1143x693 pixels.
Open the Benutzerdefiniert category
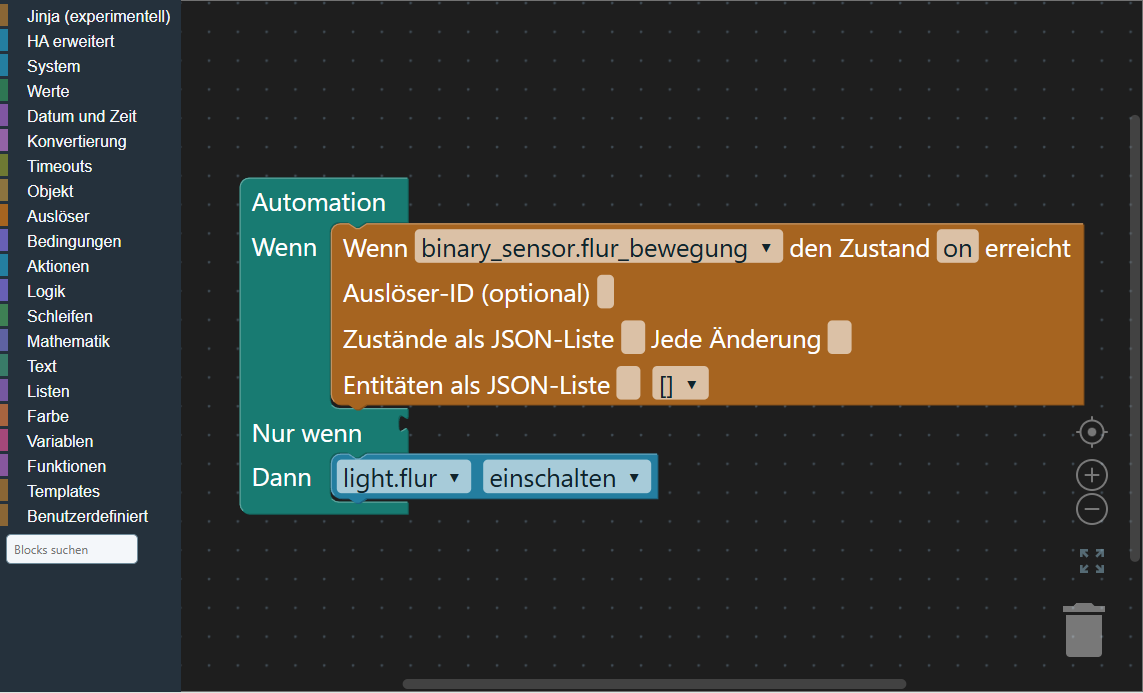point(90,516)
